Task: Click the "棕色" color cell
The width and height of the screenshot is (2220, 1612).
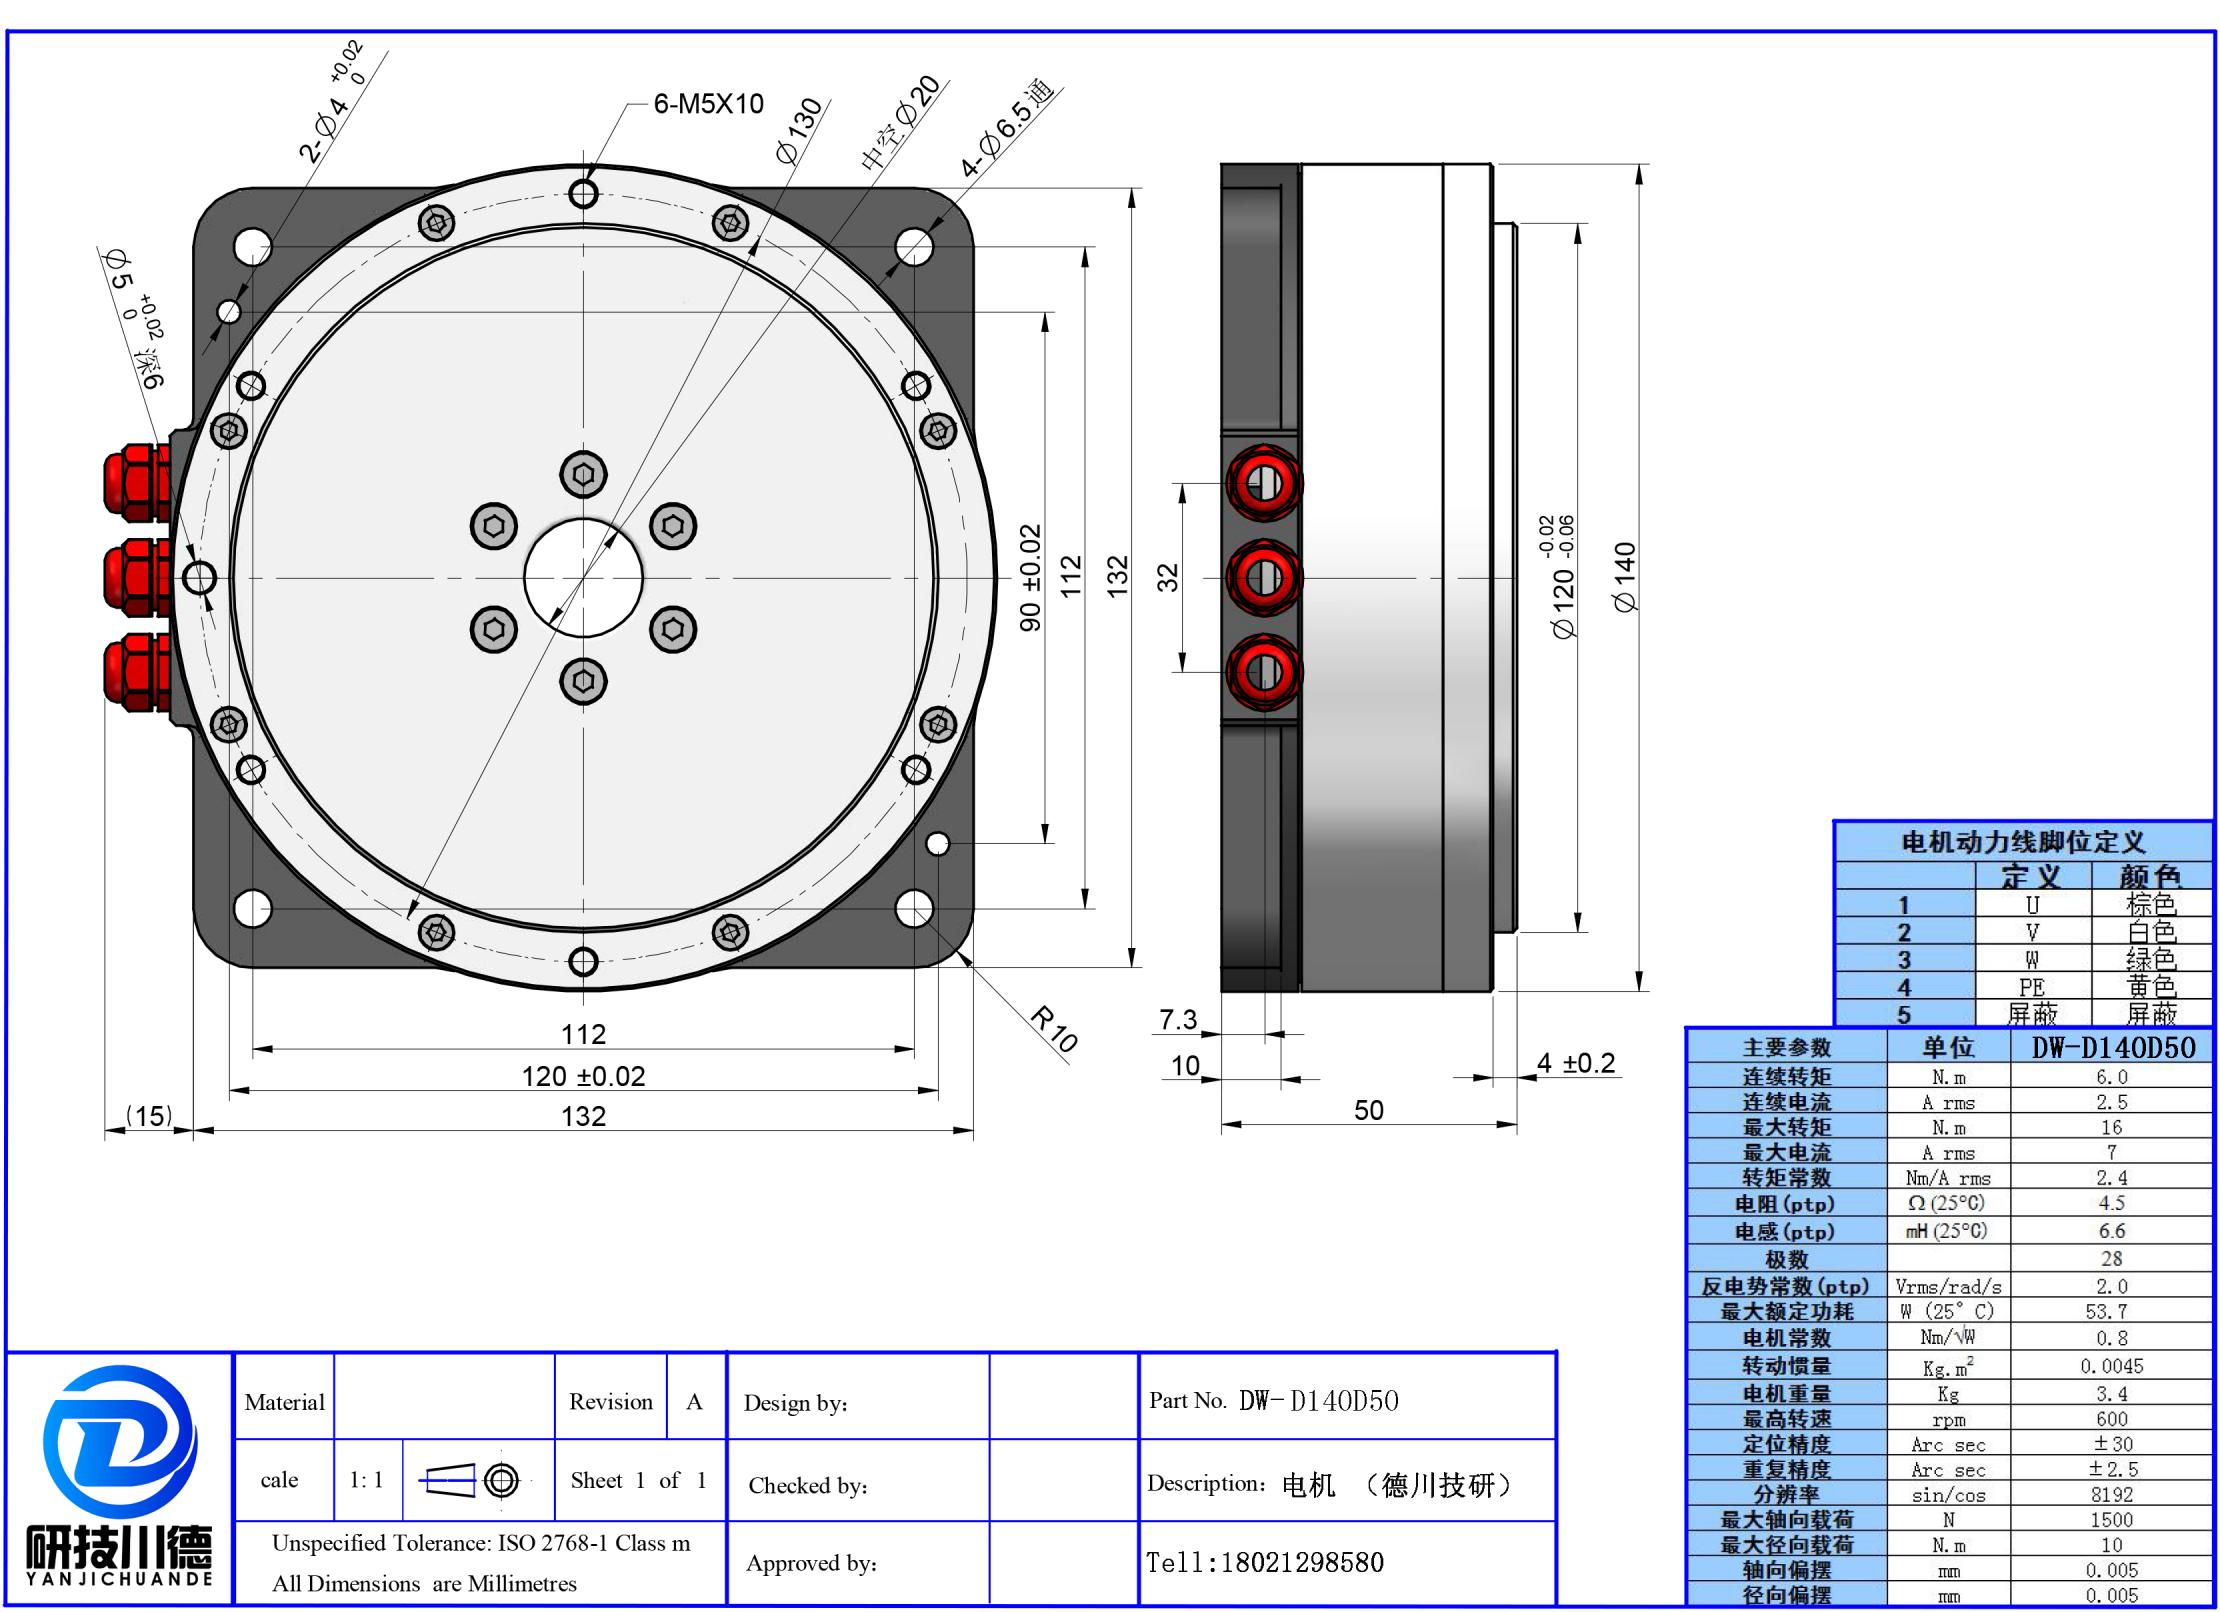Action: (2151, 904)
